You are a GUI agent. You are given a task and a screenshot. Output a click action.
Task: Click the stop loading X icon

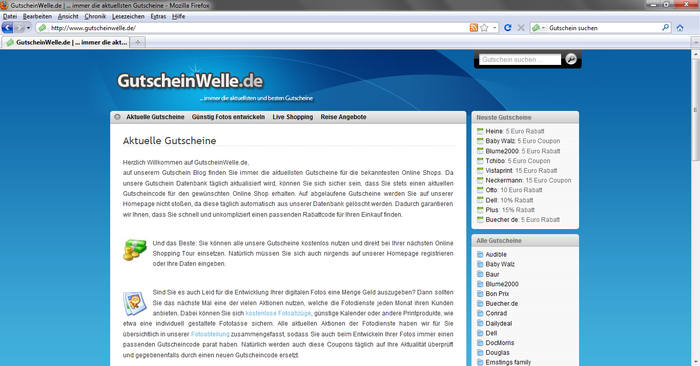pos(521,28)
